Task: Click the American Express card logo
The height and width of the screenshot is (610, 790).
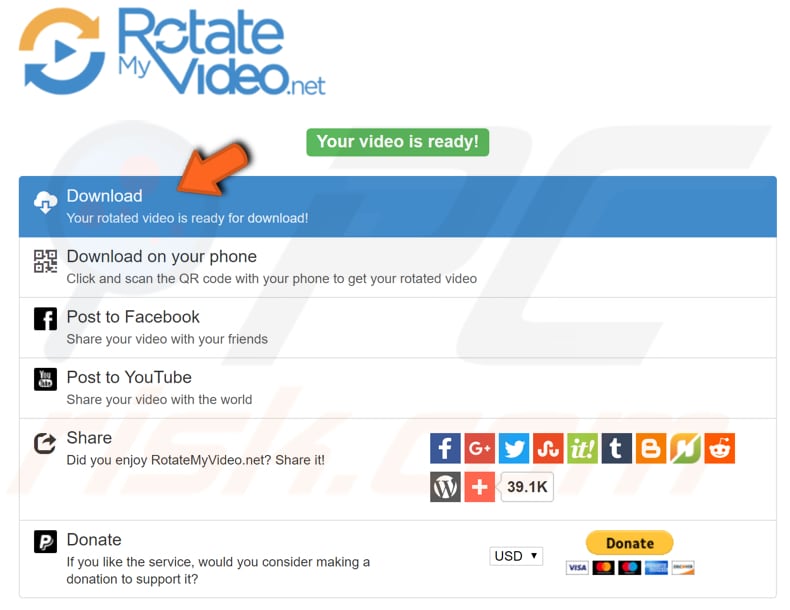Action: (656, 568)
